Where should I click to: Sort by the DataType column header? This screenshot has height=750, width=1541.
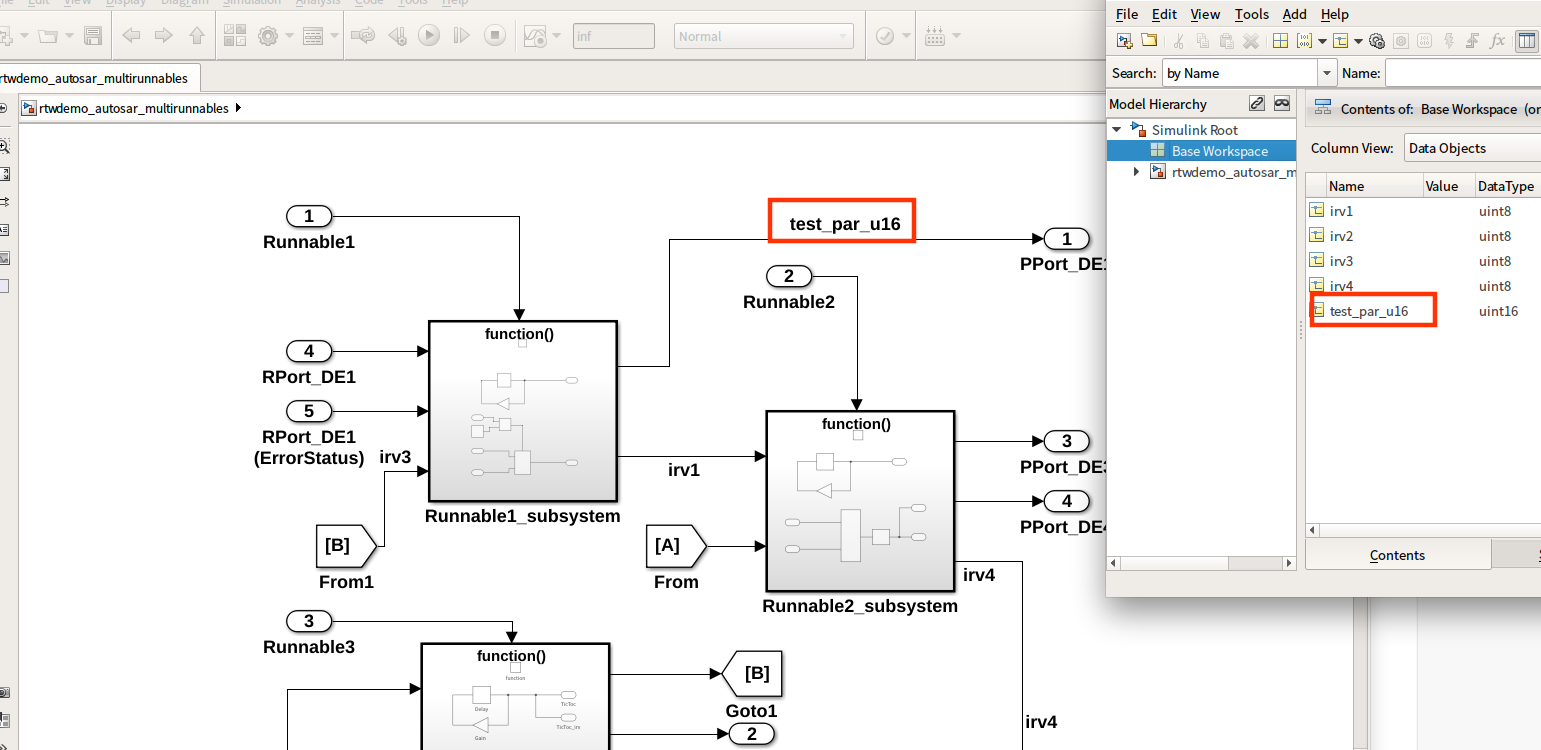point(1507,186)
